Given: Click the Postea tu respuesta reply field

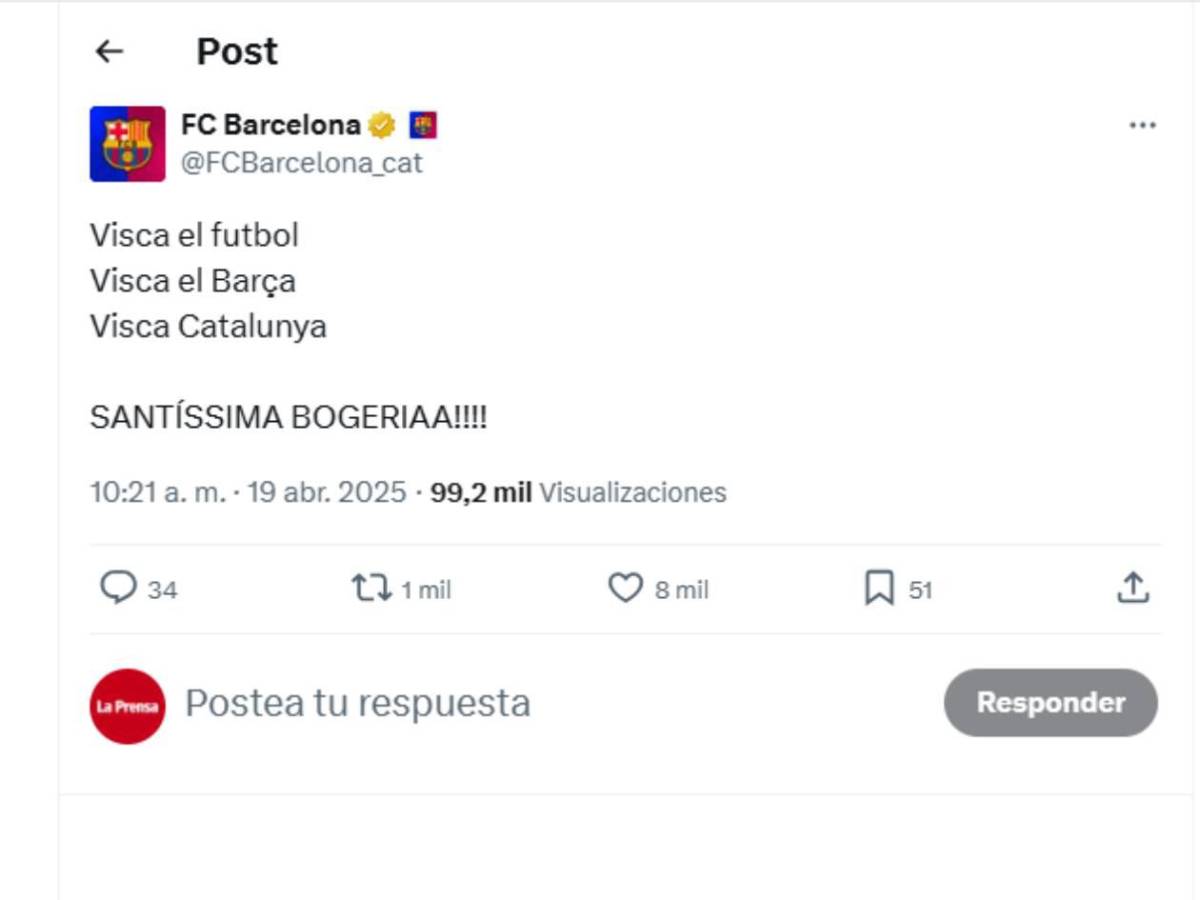Looking at the screenshot, I should click(x=355, y=703).
